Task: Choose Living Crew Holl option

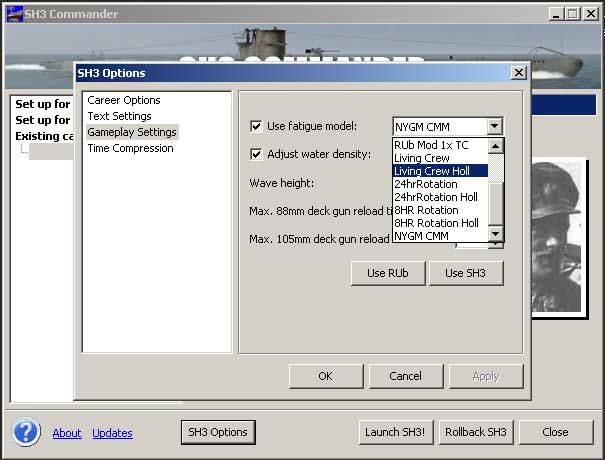Action: pyautogui.click(x=438, y=171)
